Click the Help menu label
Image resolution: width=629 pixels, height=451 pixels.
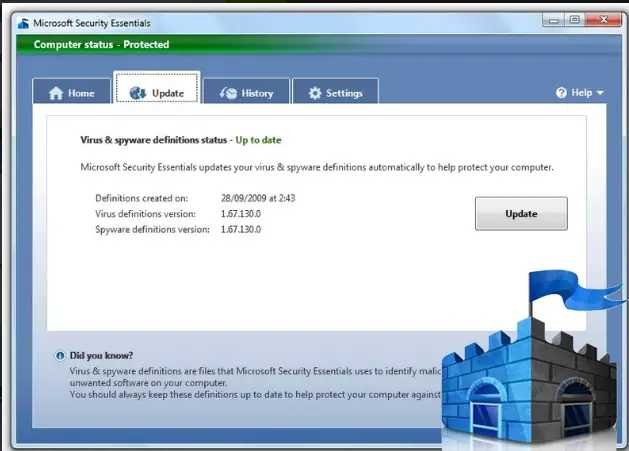pos(582,93)
